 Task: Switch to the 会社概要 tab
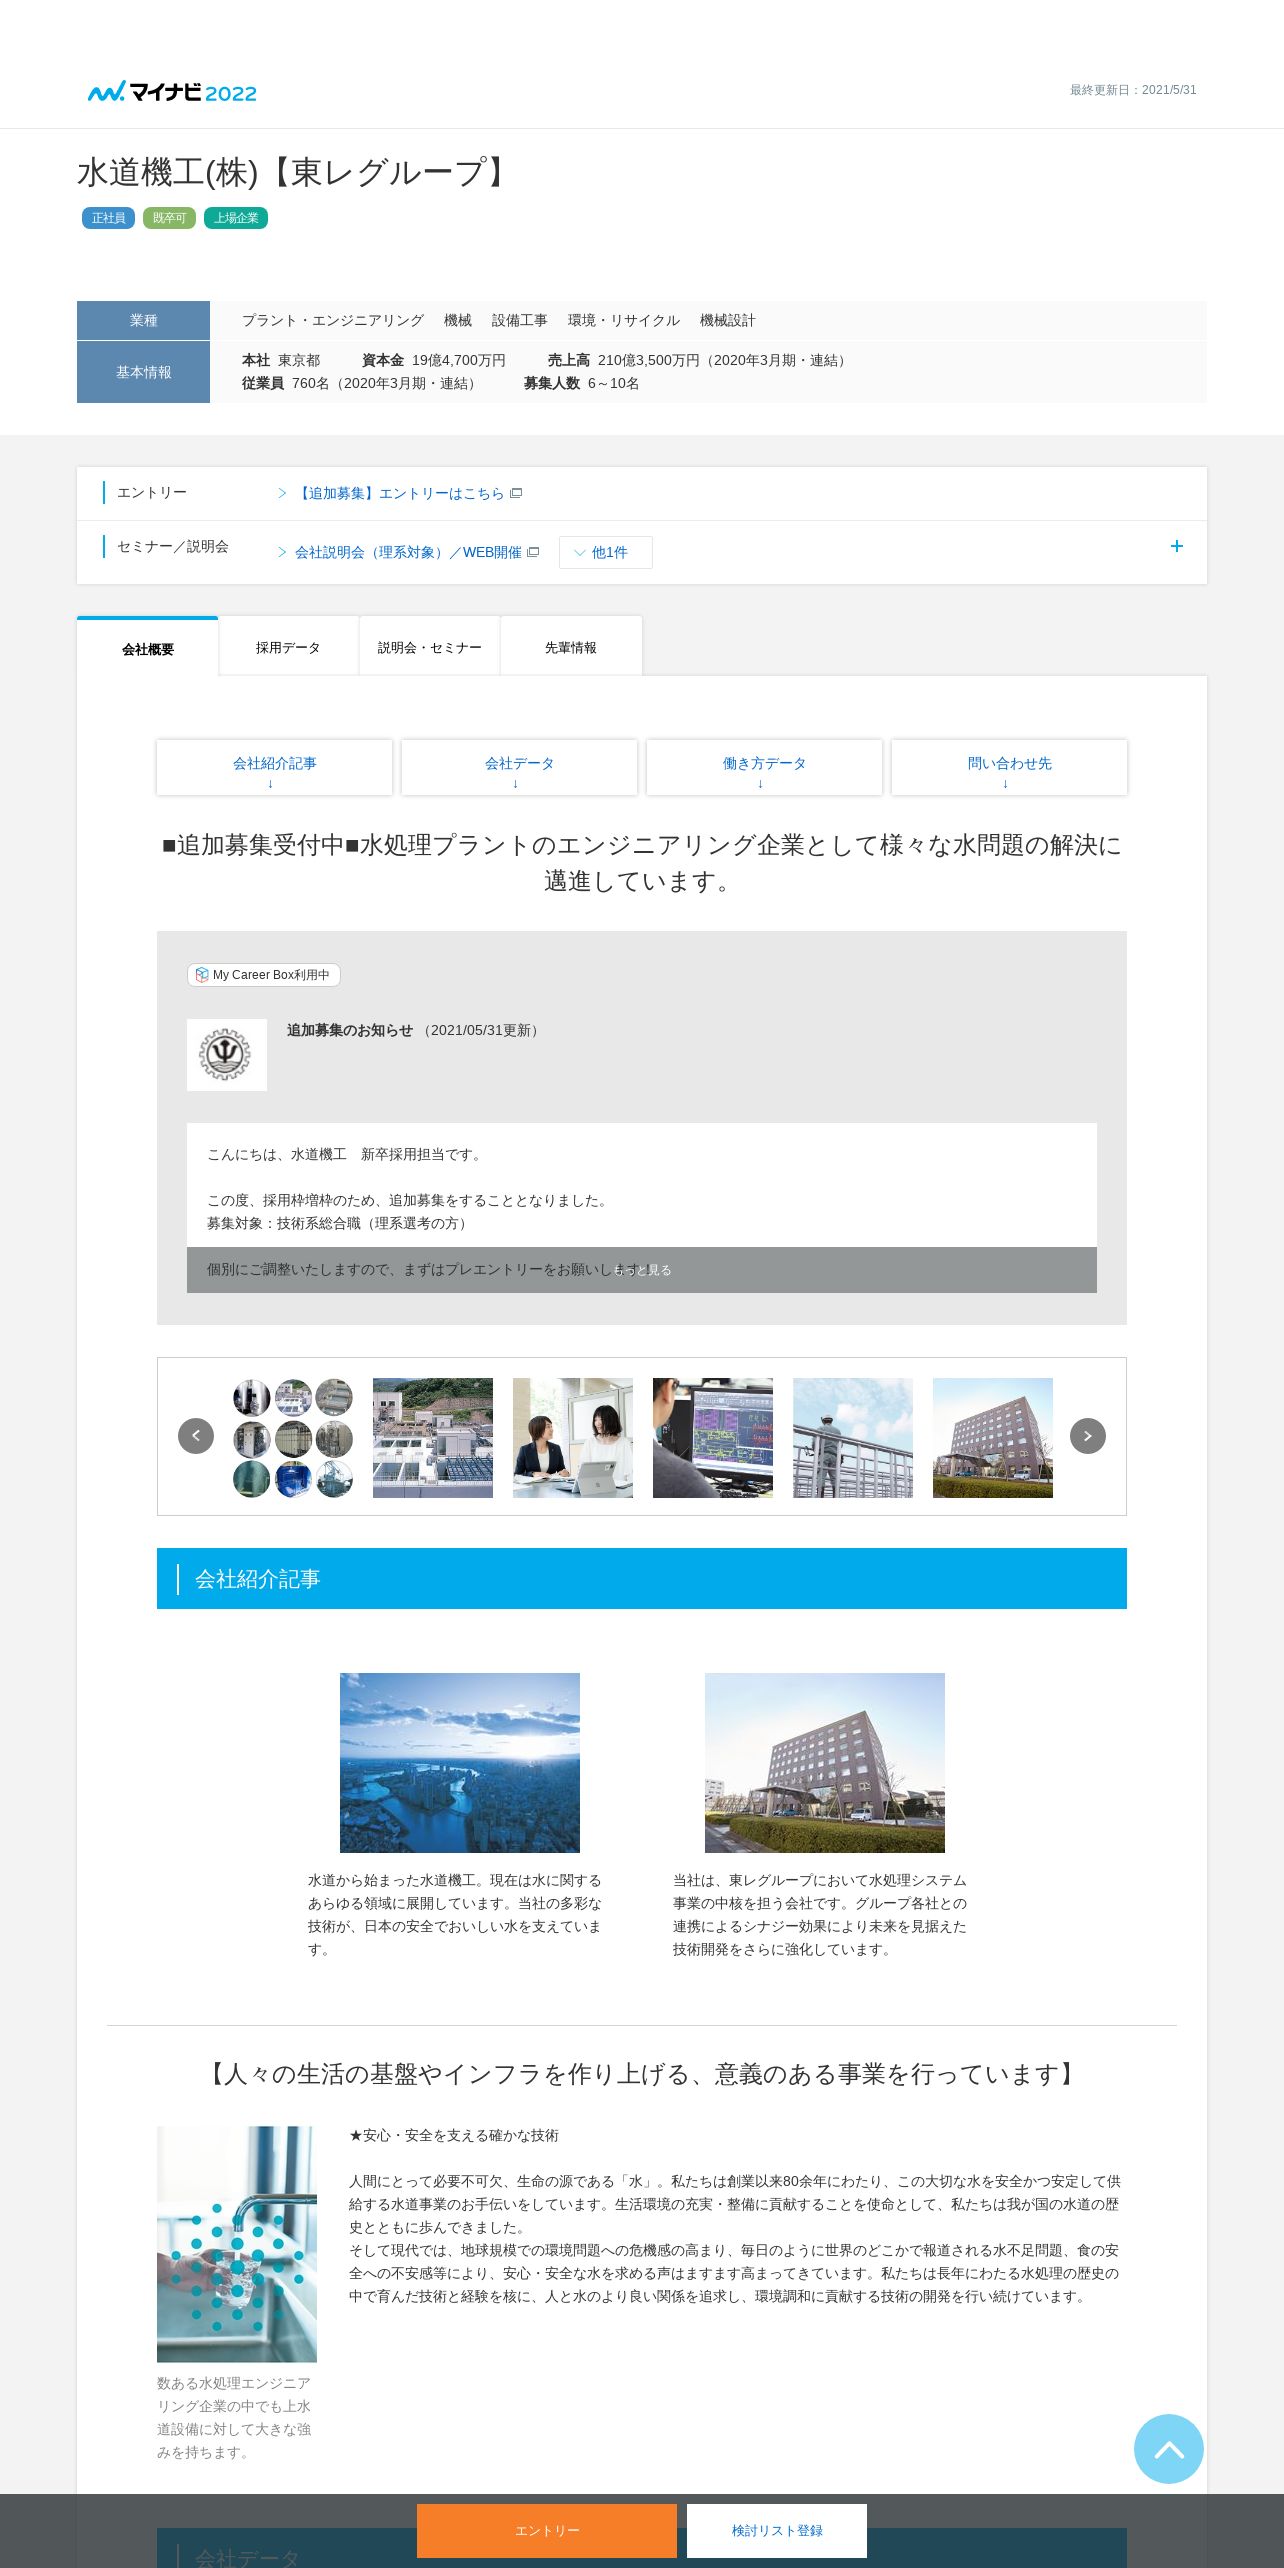(x=148, y=648)
